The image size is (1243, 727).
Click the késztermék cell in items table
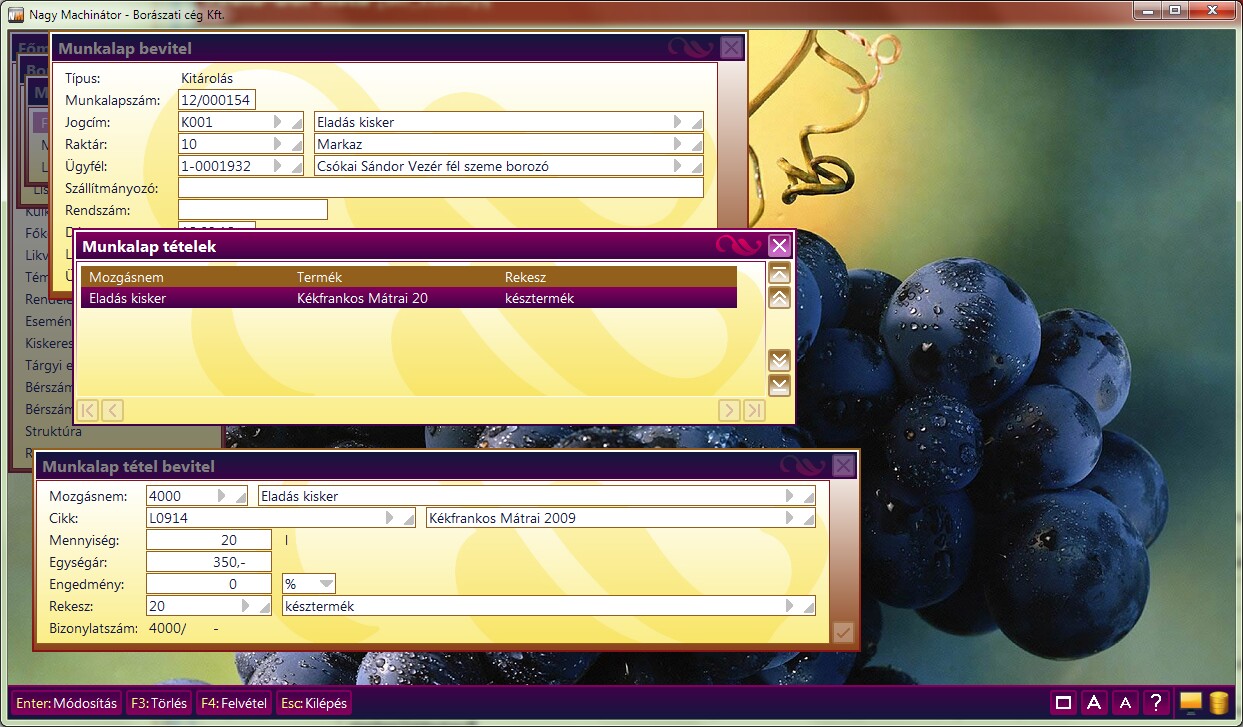point(539,298)
